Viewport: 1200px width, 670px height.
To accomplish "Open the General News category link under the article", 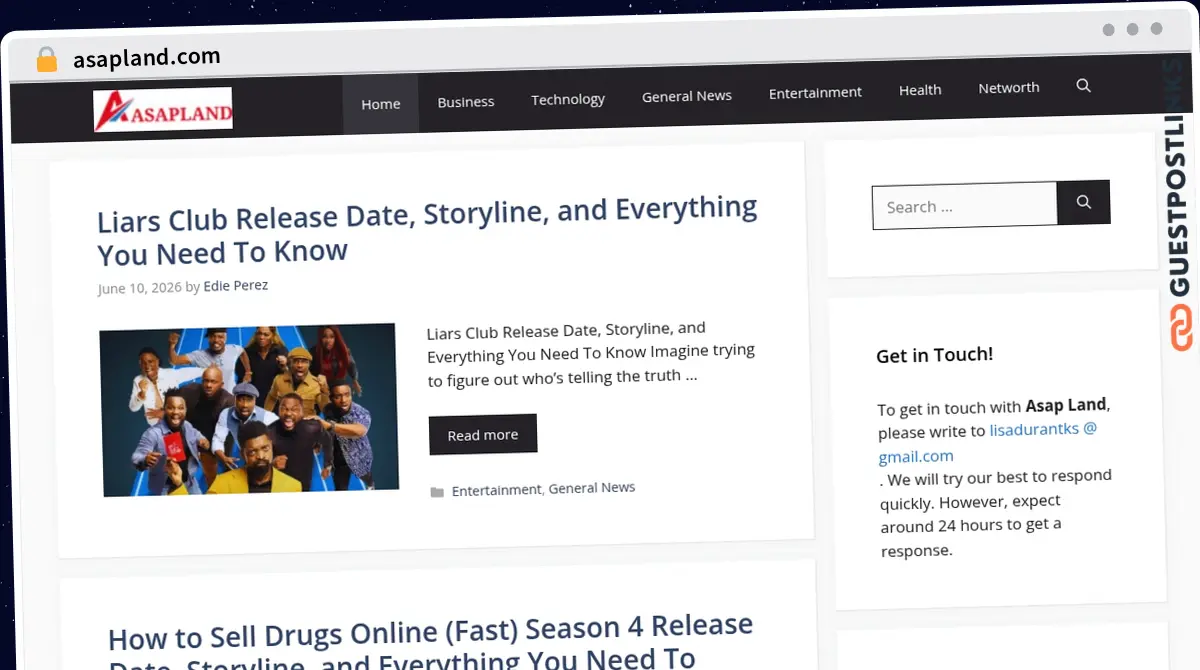I will (592, 488).
